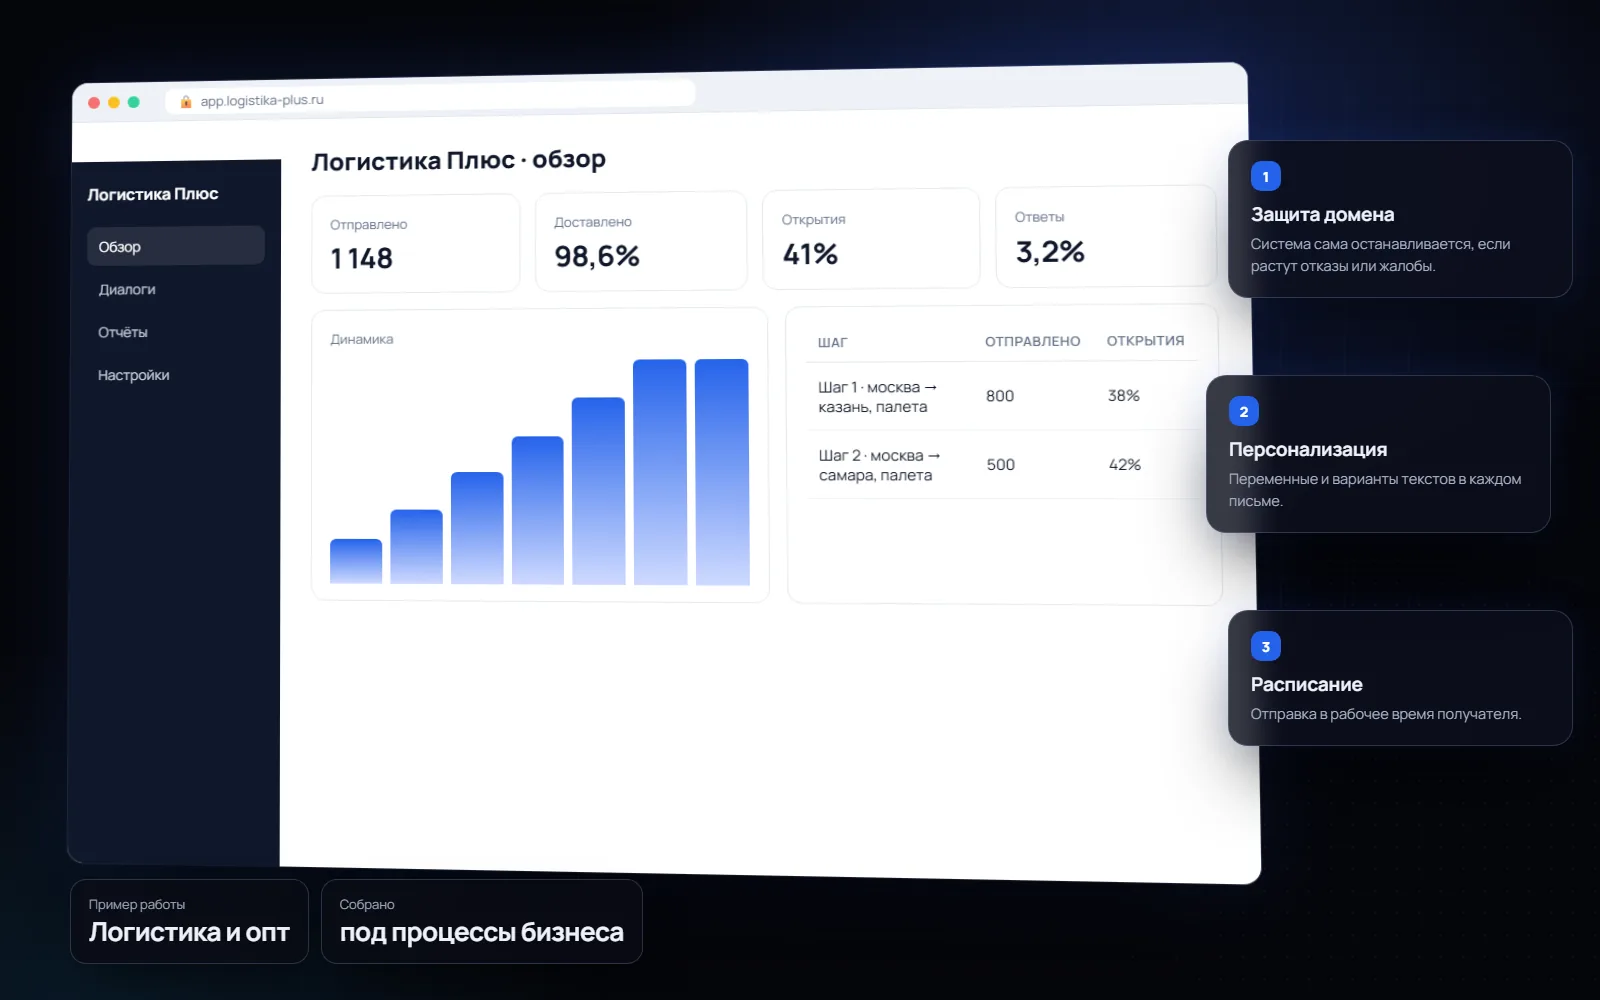Image resolution: width=1600 pixels, height=1000 pixels.
Task: Click the ОТКРЫТИЯ column header
Action: tap(1145, 340)
